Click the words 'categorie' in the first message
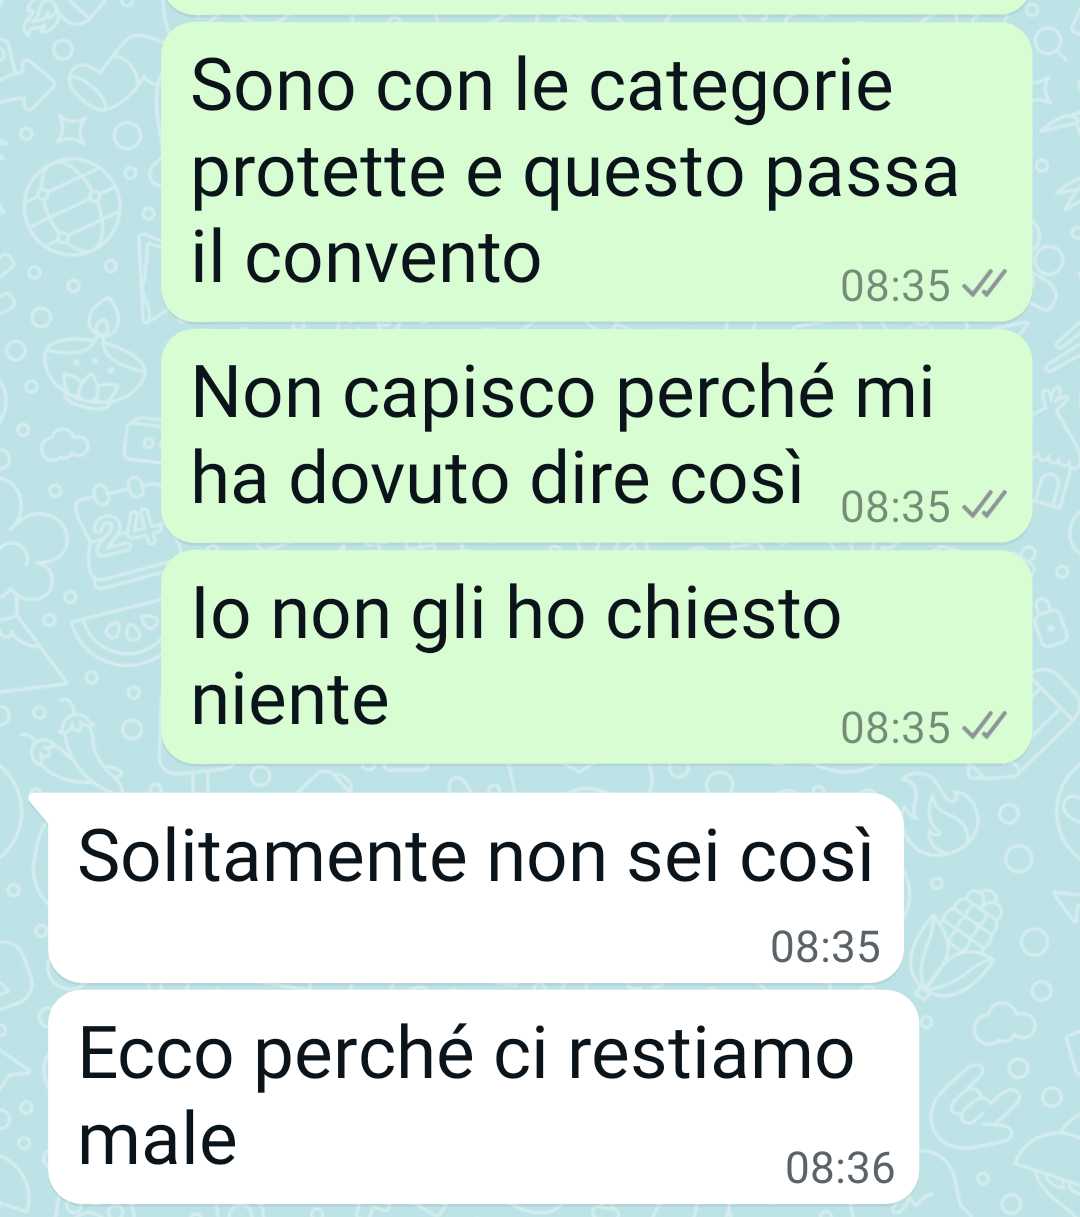1080x1217 pixels. click(x=740, y=88)
